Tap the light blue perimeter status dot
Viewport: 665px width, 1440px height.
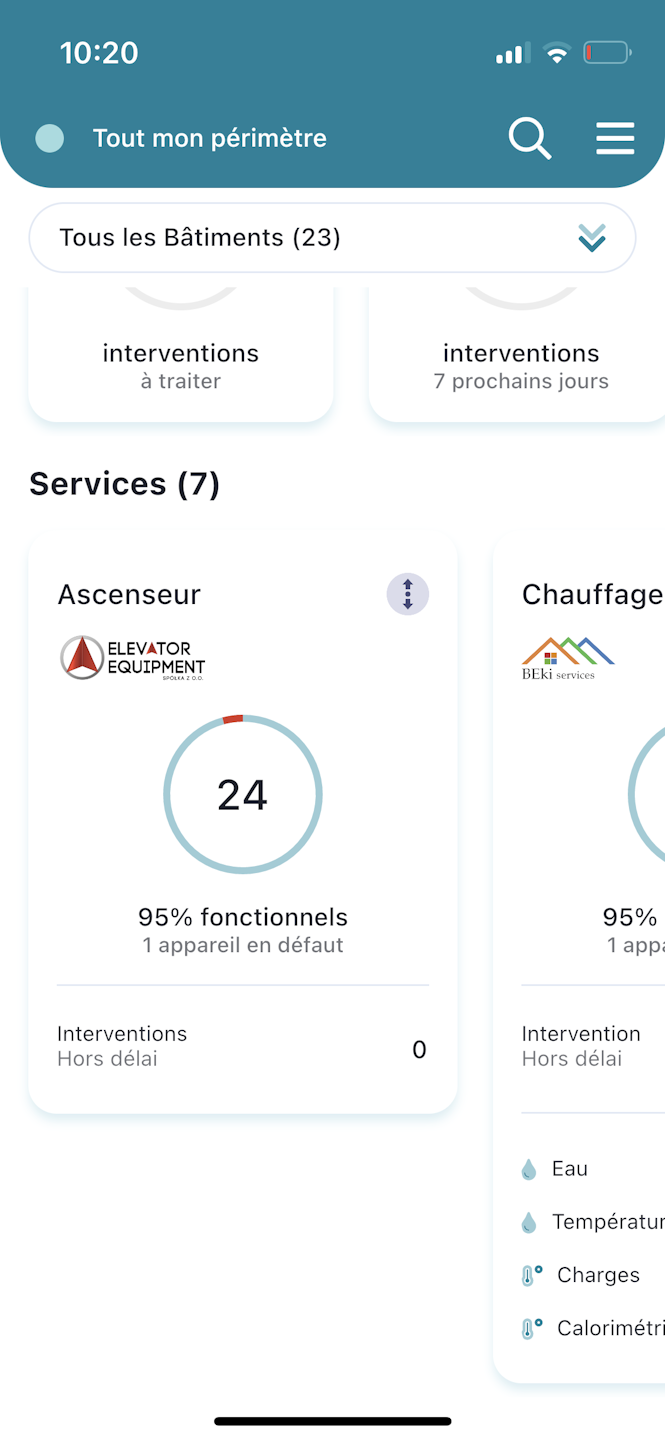(x=50, y=138)
